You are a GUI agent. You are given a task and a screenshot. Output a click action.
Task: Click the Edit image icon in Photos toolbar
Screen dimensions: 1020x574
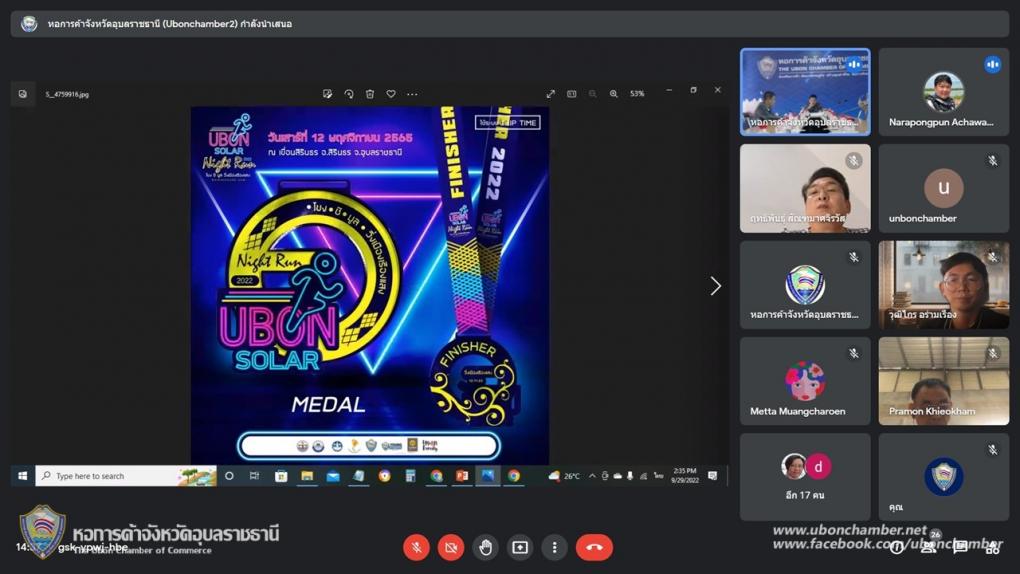pyautogui.click(x=327, y=94)
